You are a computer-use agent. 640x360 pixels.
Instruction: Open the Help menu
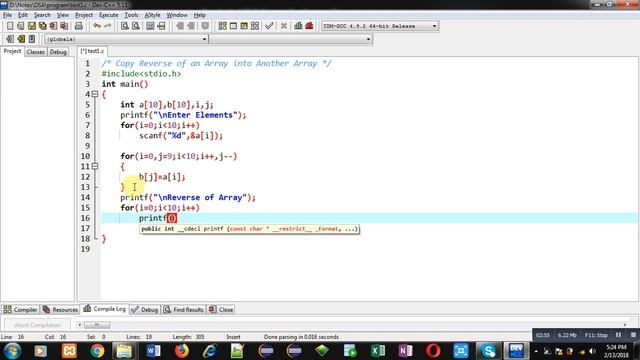tap(200, 15)
